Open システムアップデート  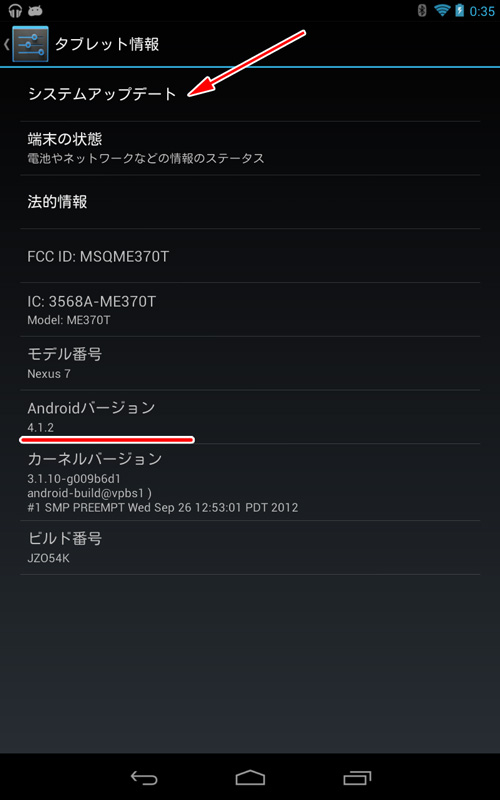[250, 94]
